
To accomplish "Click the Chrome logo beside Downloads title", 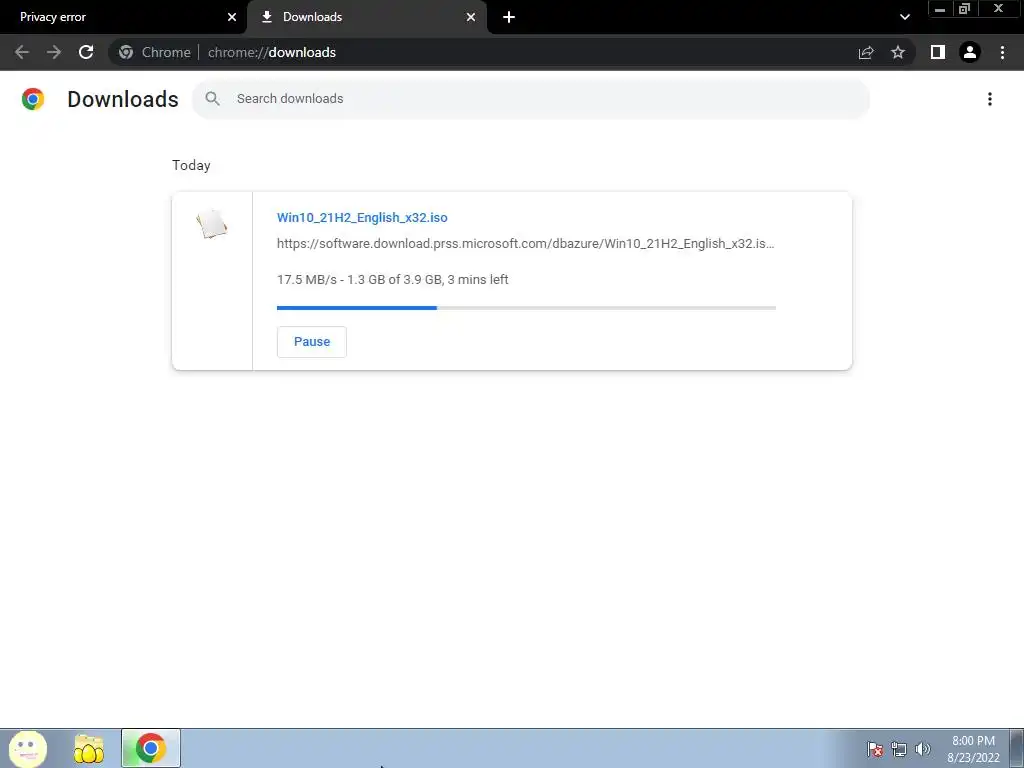I will 33,99.
